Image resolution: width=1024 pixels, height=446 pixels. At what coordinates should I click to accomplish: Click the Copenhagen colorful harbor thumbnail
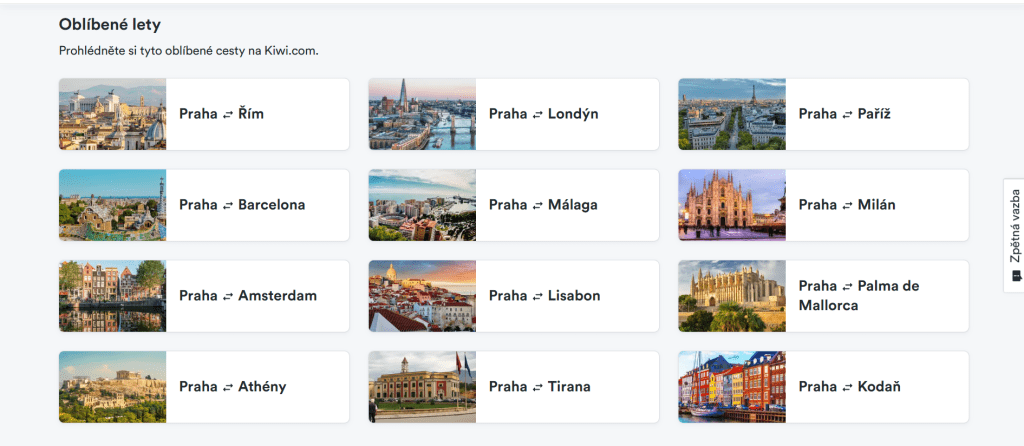coord(732,387)
